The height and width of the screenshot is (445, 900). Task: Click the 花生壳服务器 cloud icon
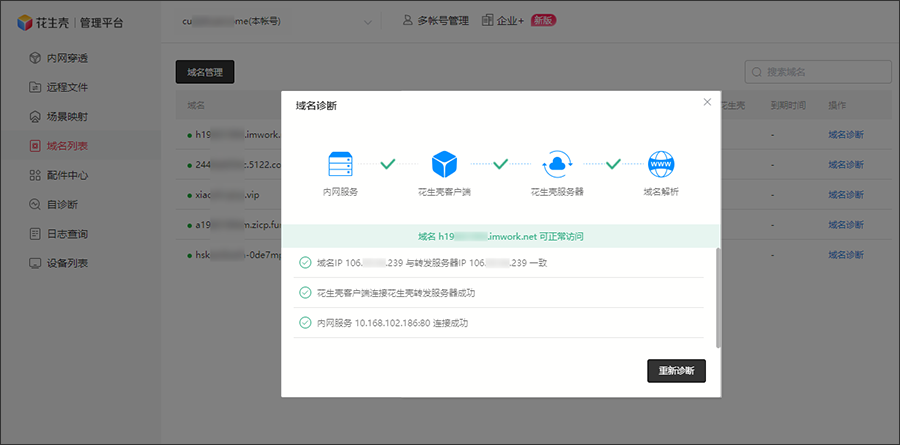(557, 164)
